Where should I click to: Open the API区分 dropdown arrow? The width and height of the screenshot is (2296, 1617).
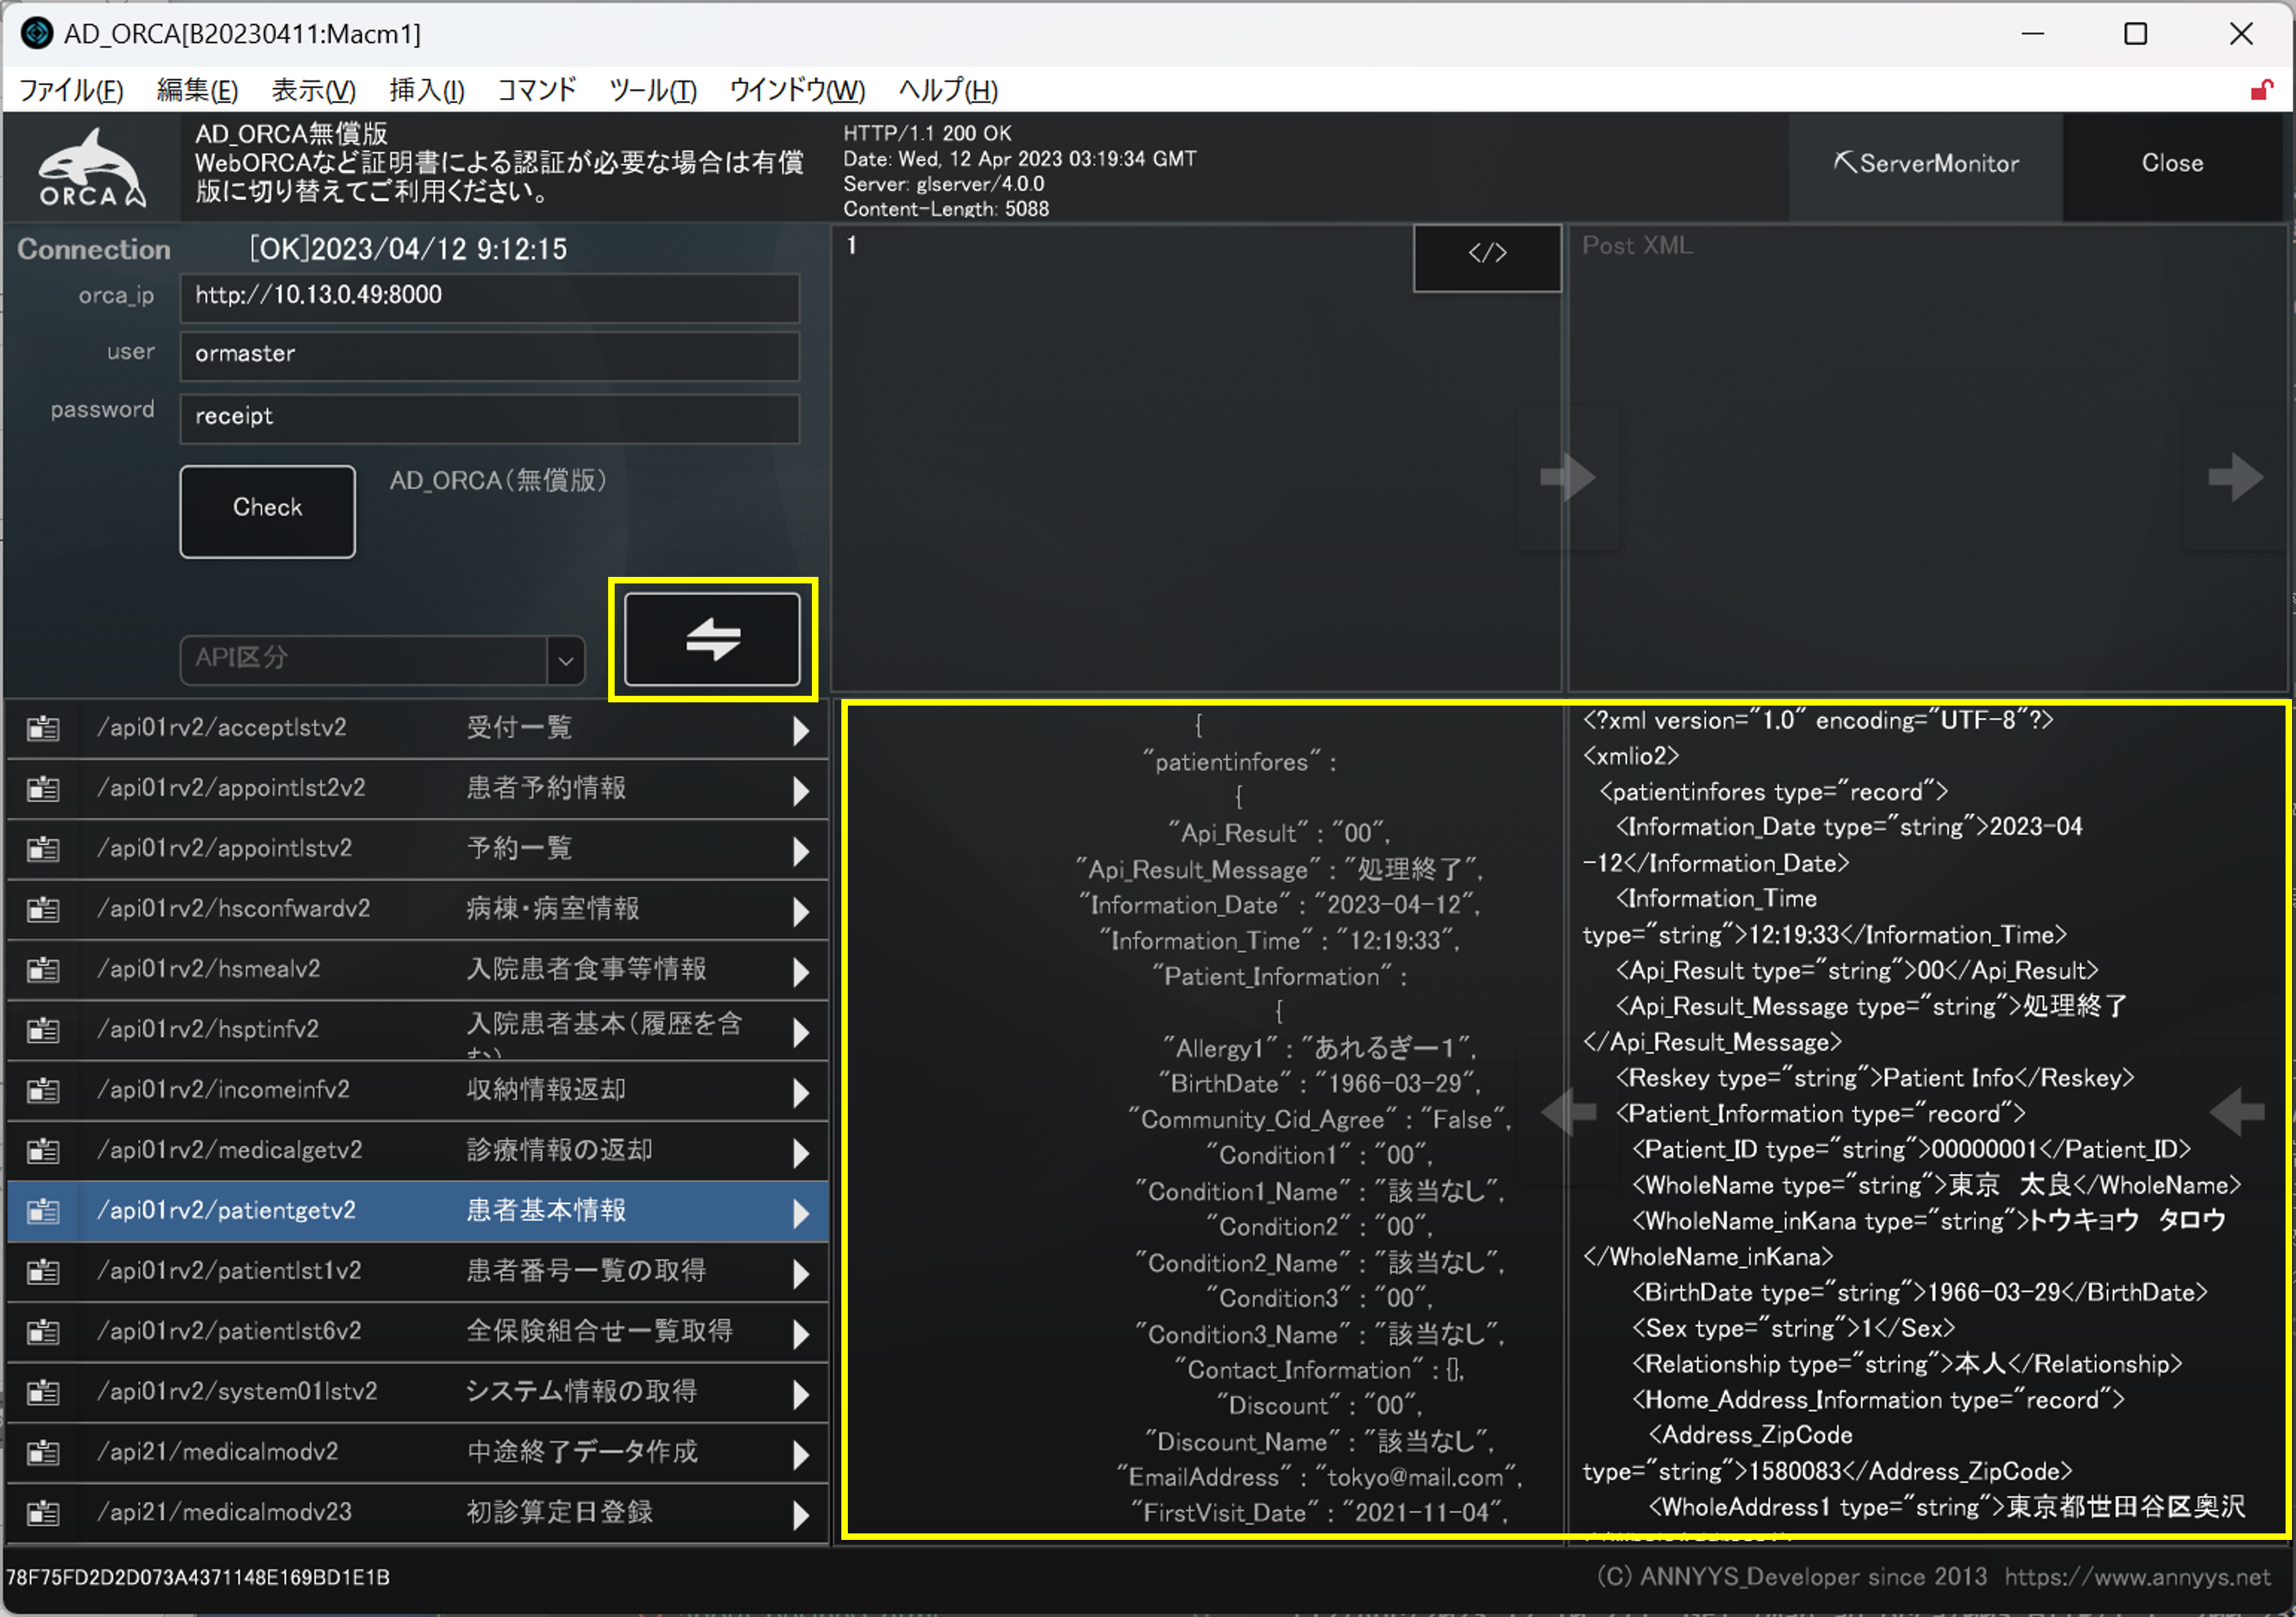(565, 660)
